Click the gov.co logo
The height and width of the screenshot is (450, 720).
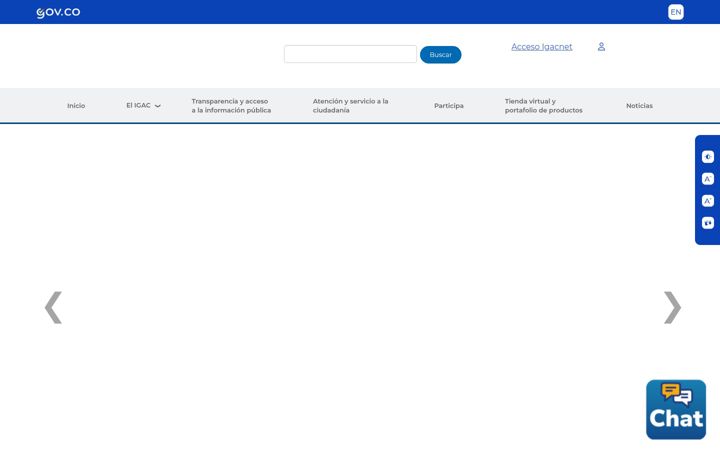click(58, 12)
